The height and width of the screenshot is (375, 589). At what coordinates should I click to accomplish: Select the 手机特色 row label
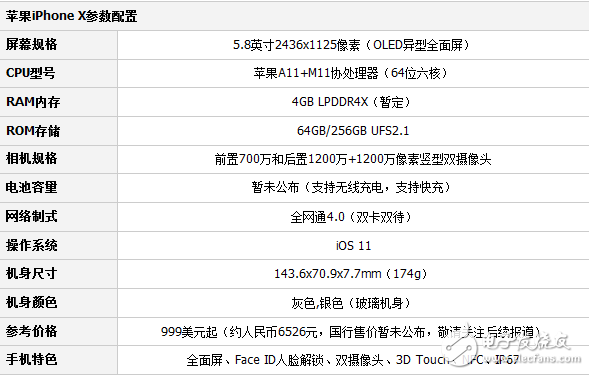point(32,360)
